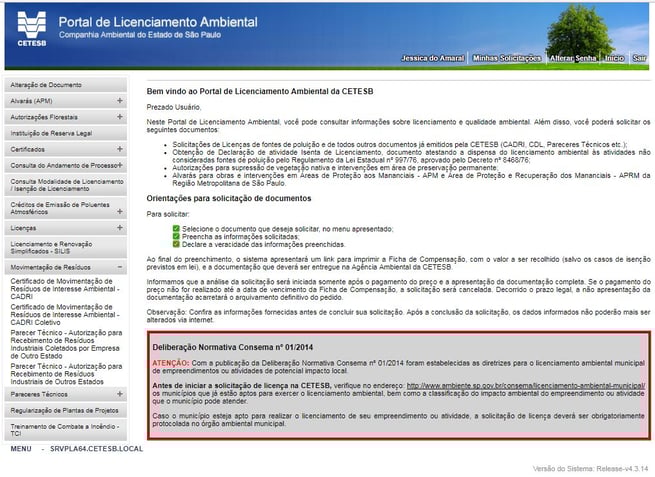
Task: Open Consulta Modalidade de Licenciamento item
Action: pyautogui.click(x=66, y=185)
